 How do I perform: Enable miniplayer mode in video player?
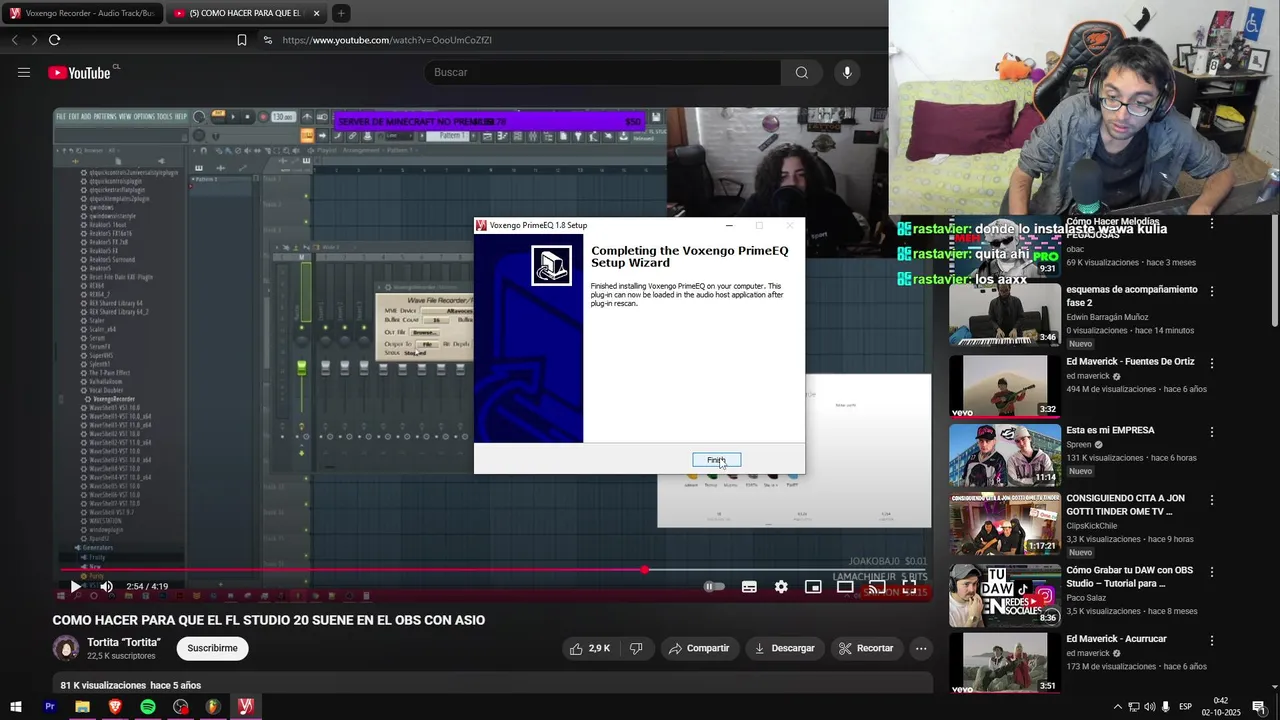pos(813,587)
